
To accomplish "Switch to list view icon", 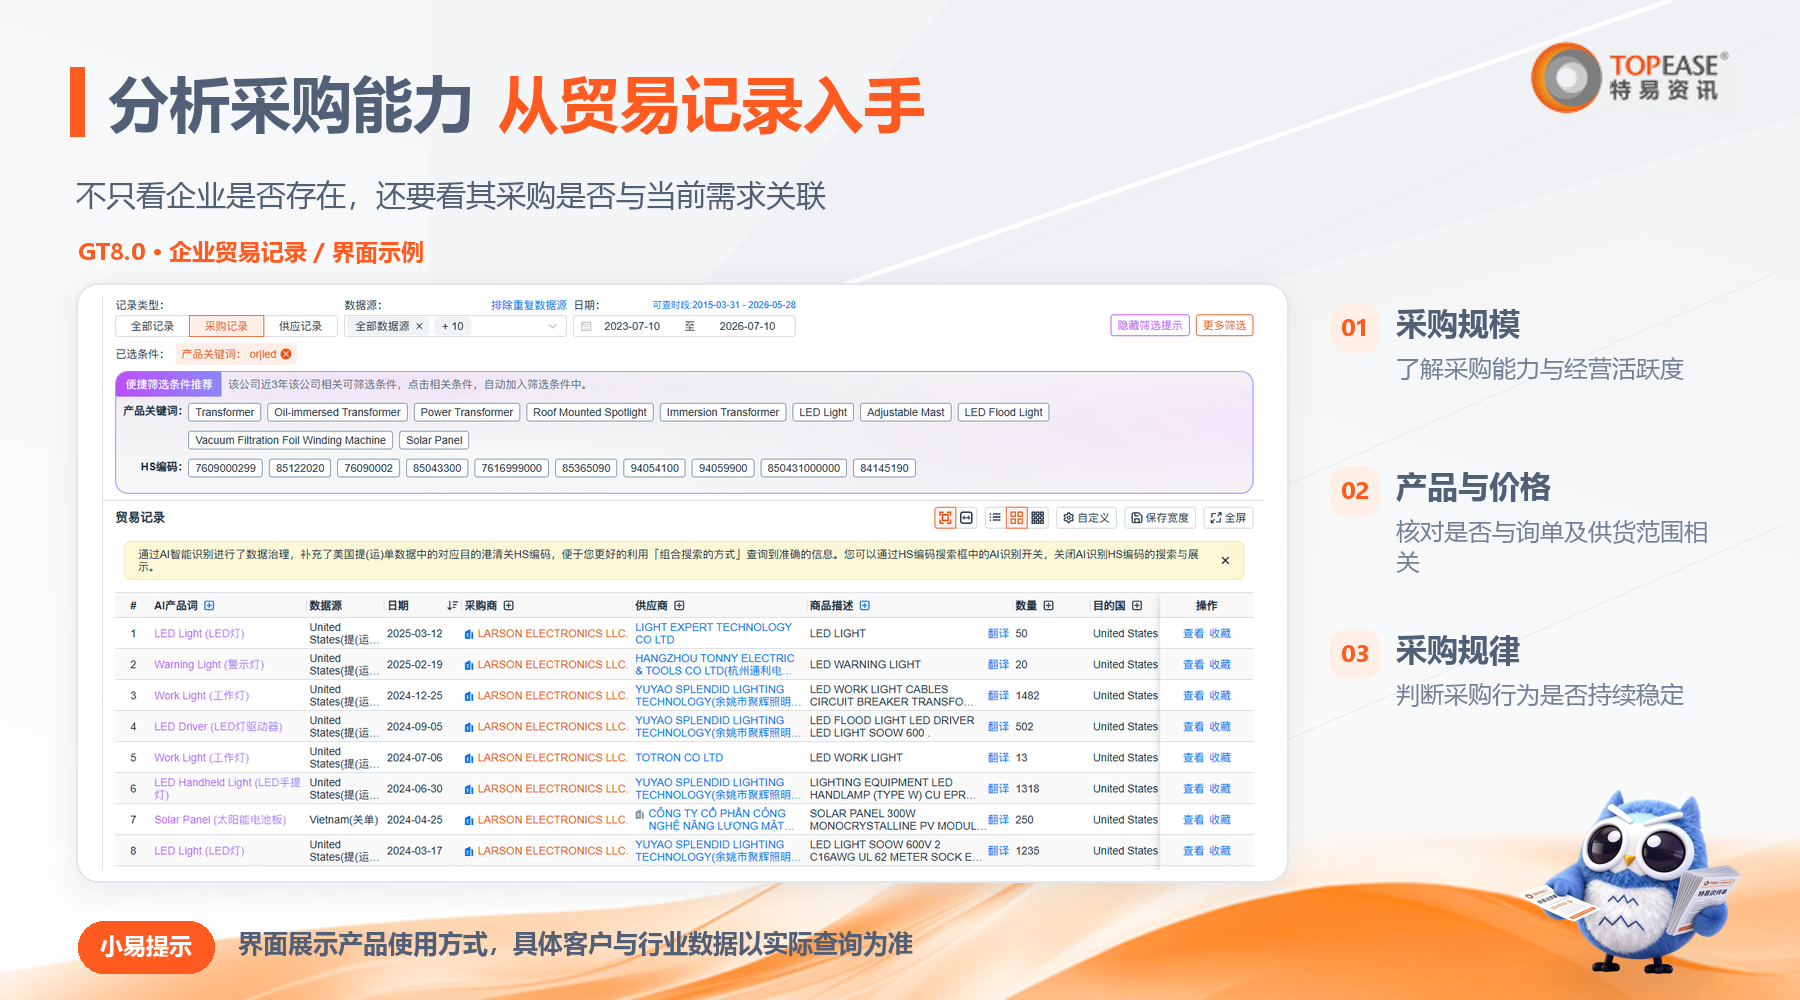I will pos(994,517).
